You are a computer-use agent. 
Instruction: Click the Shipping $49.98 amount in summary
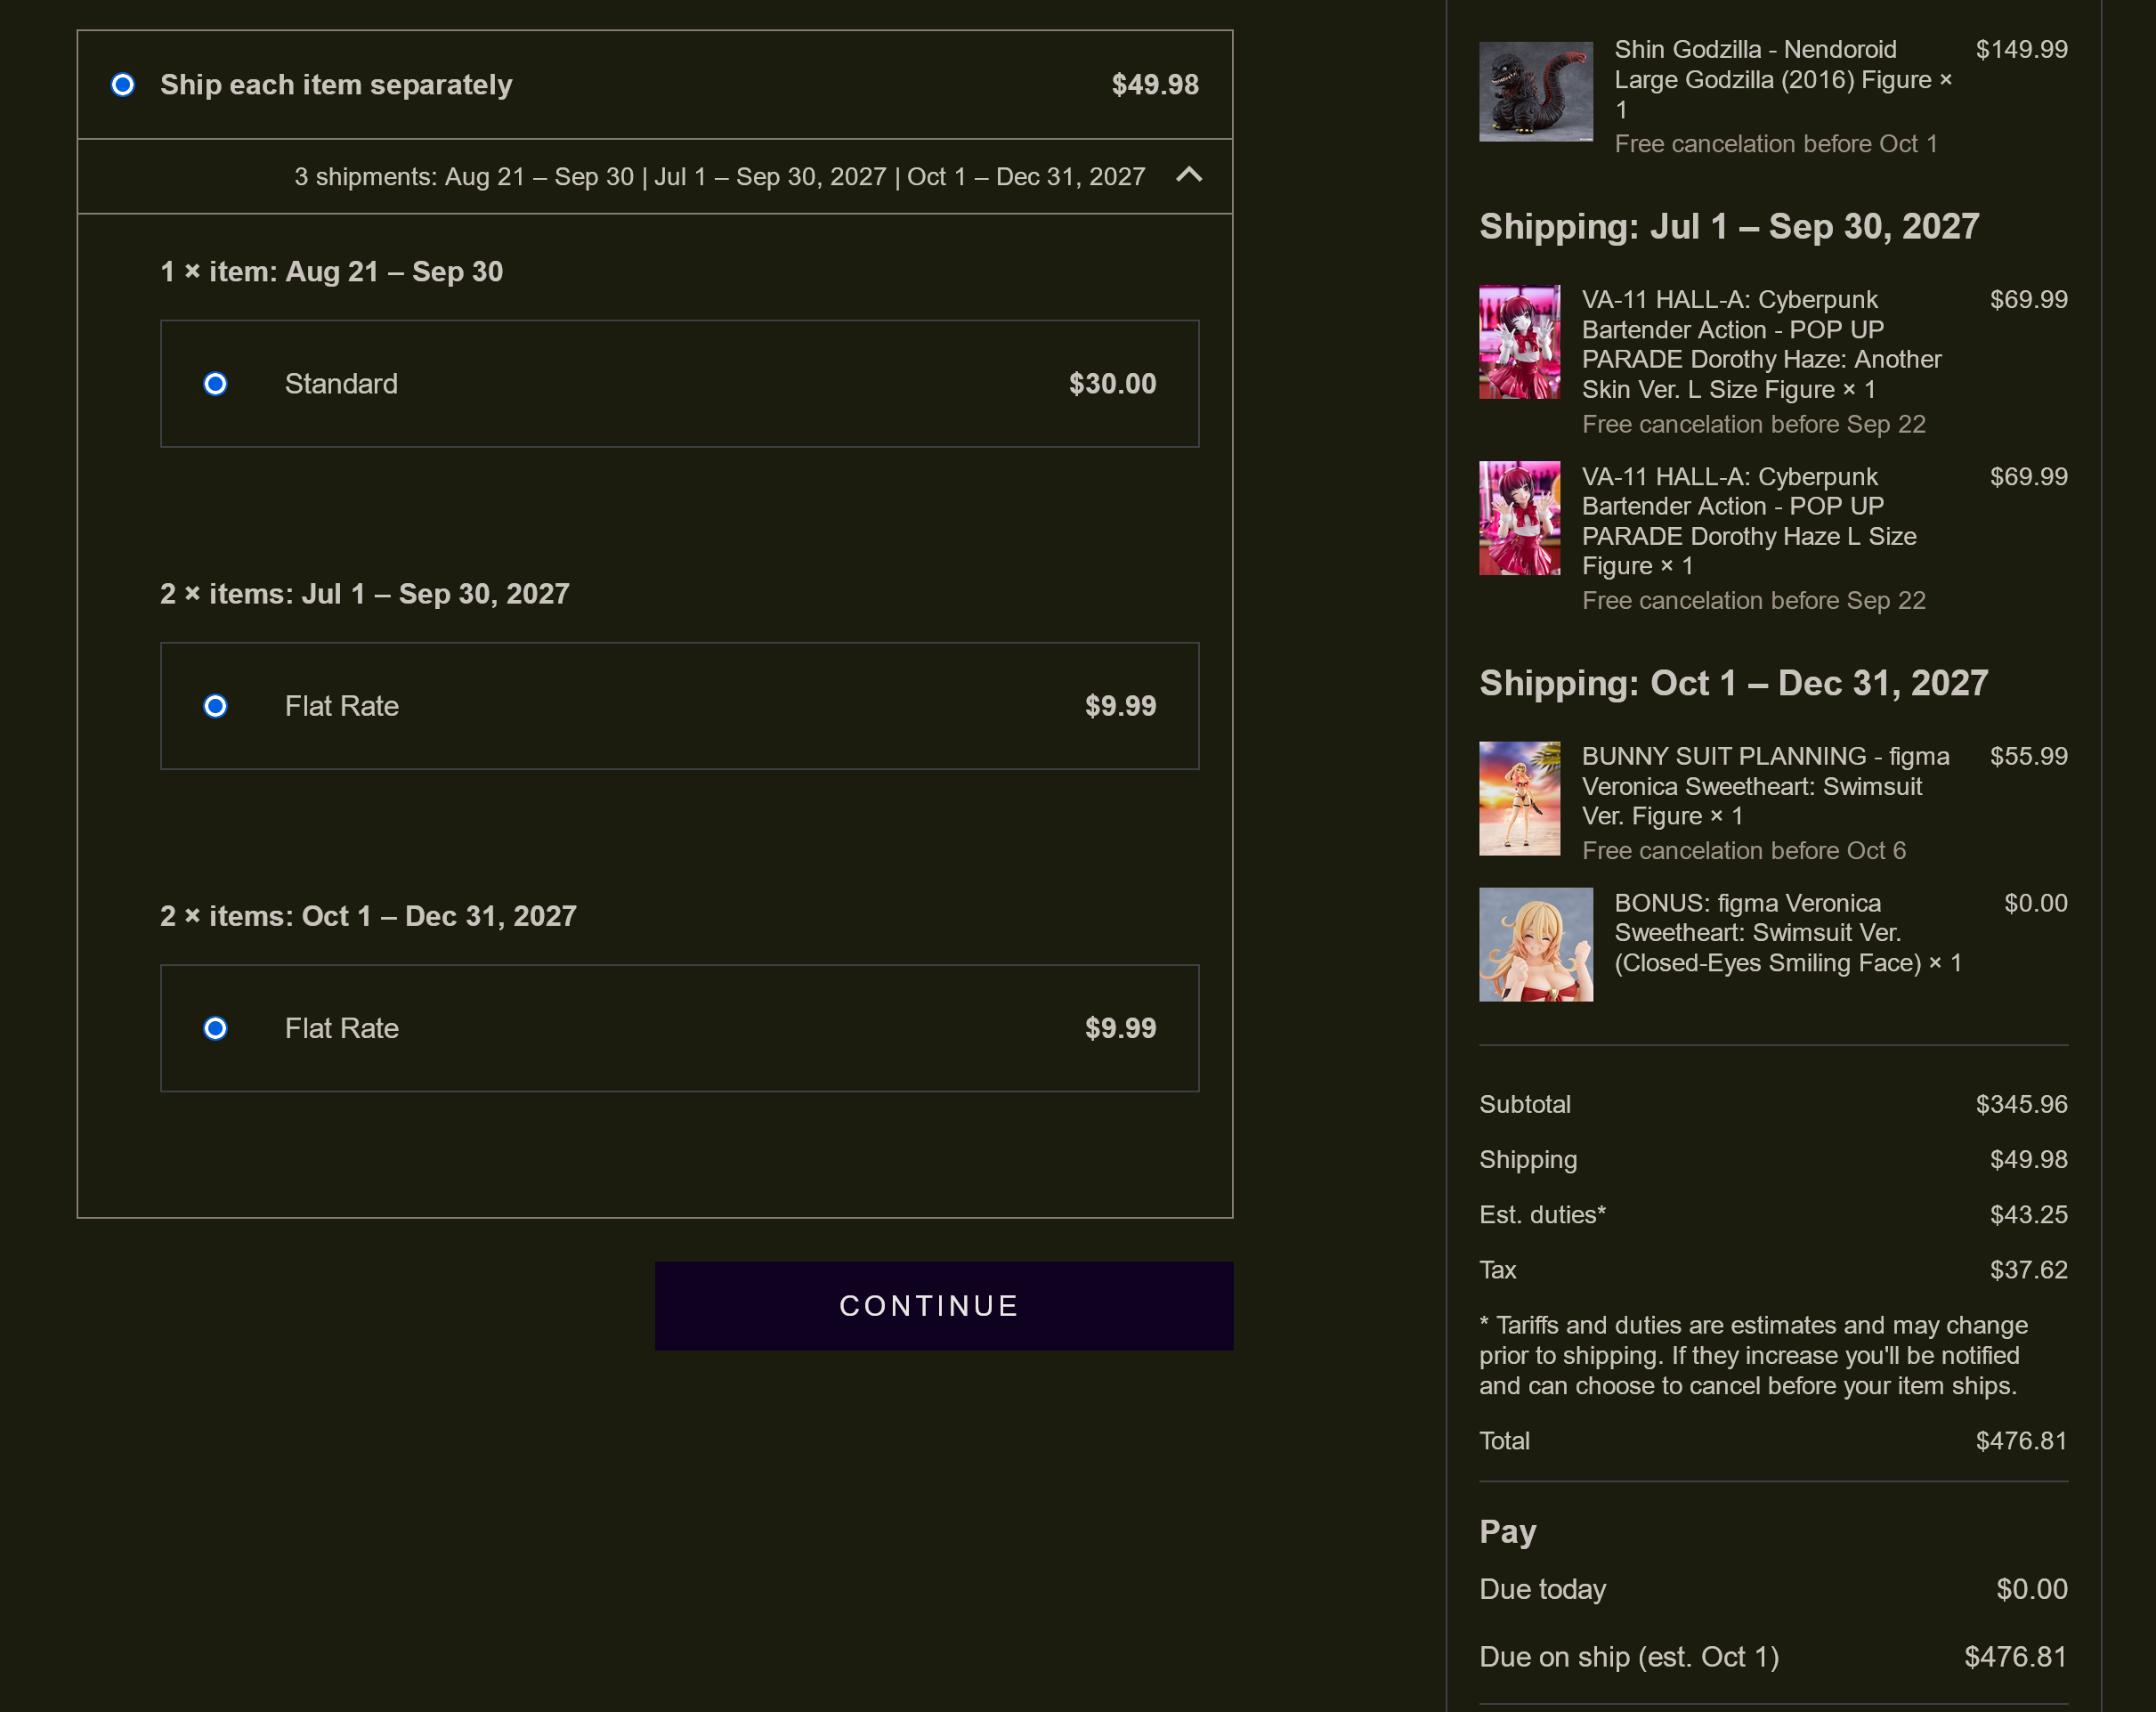(x=2028, y=1160)
